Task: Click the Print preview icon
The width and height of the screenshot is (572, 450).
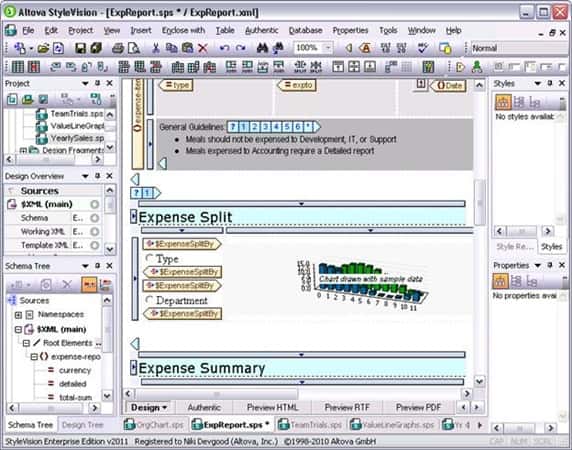Action: coord(134,48)
